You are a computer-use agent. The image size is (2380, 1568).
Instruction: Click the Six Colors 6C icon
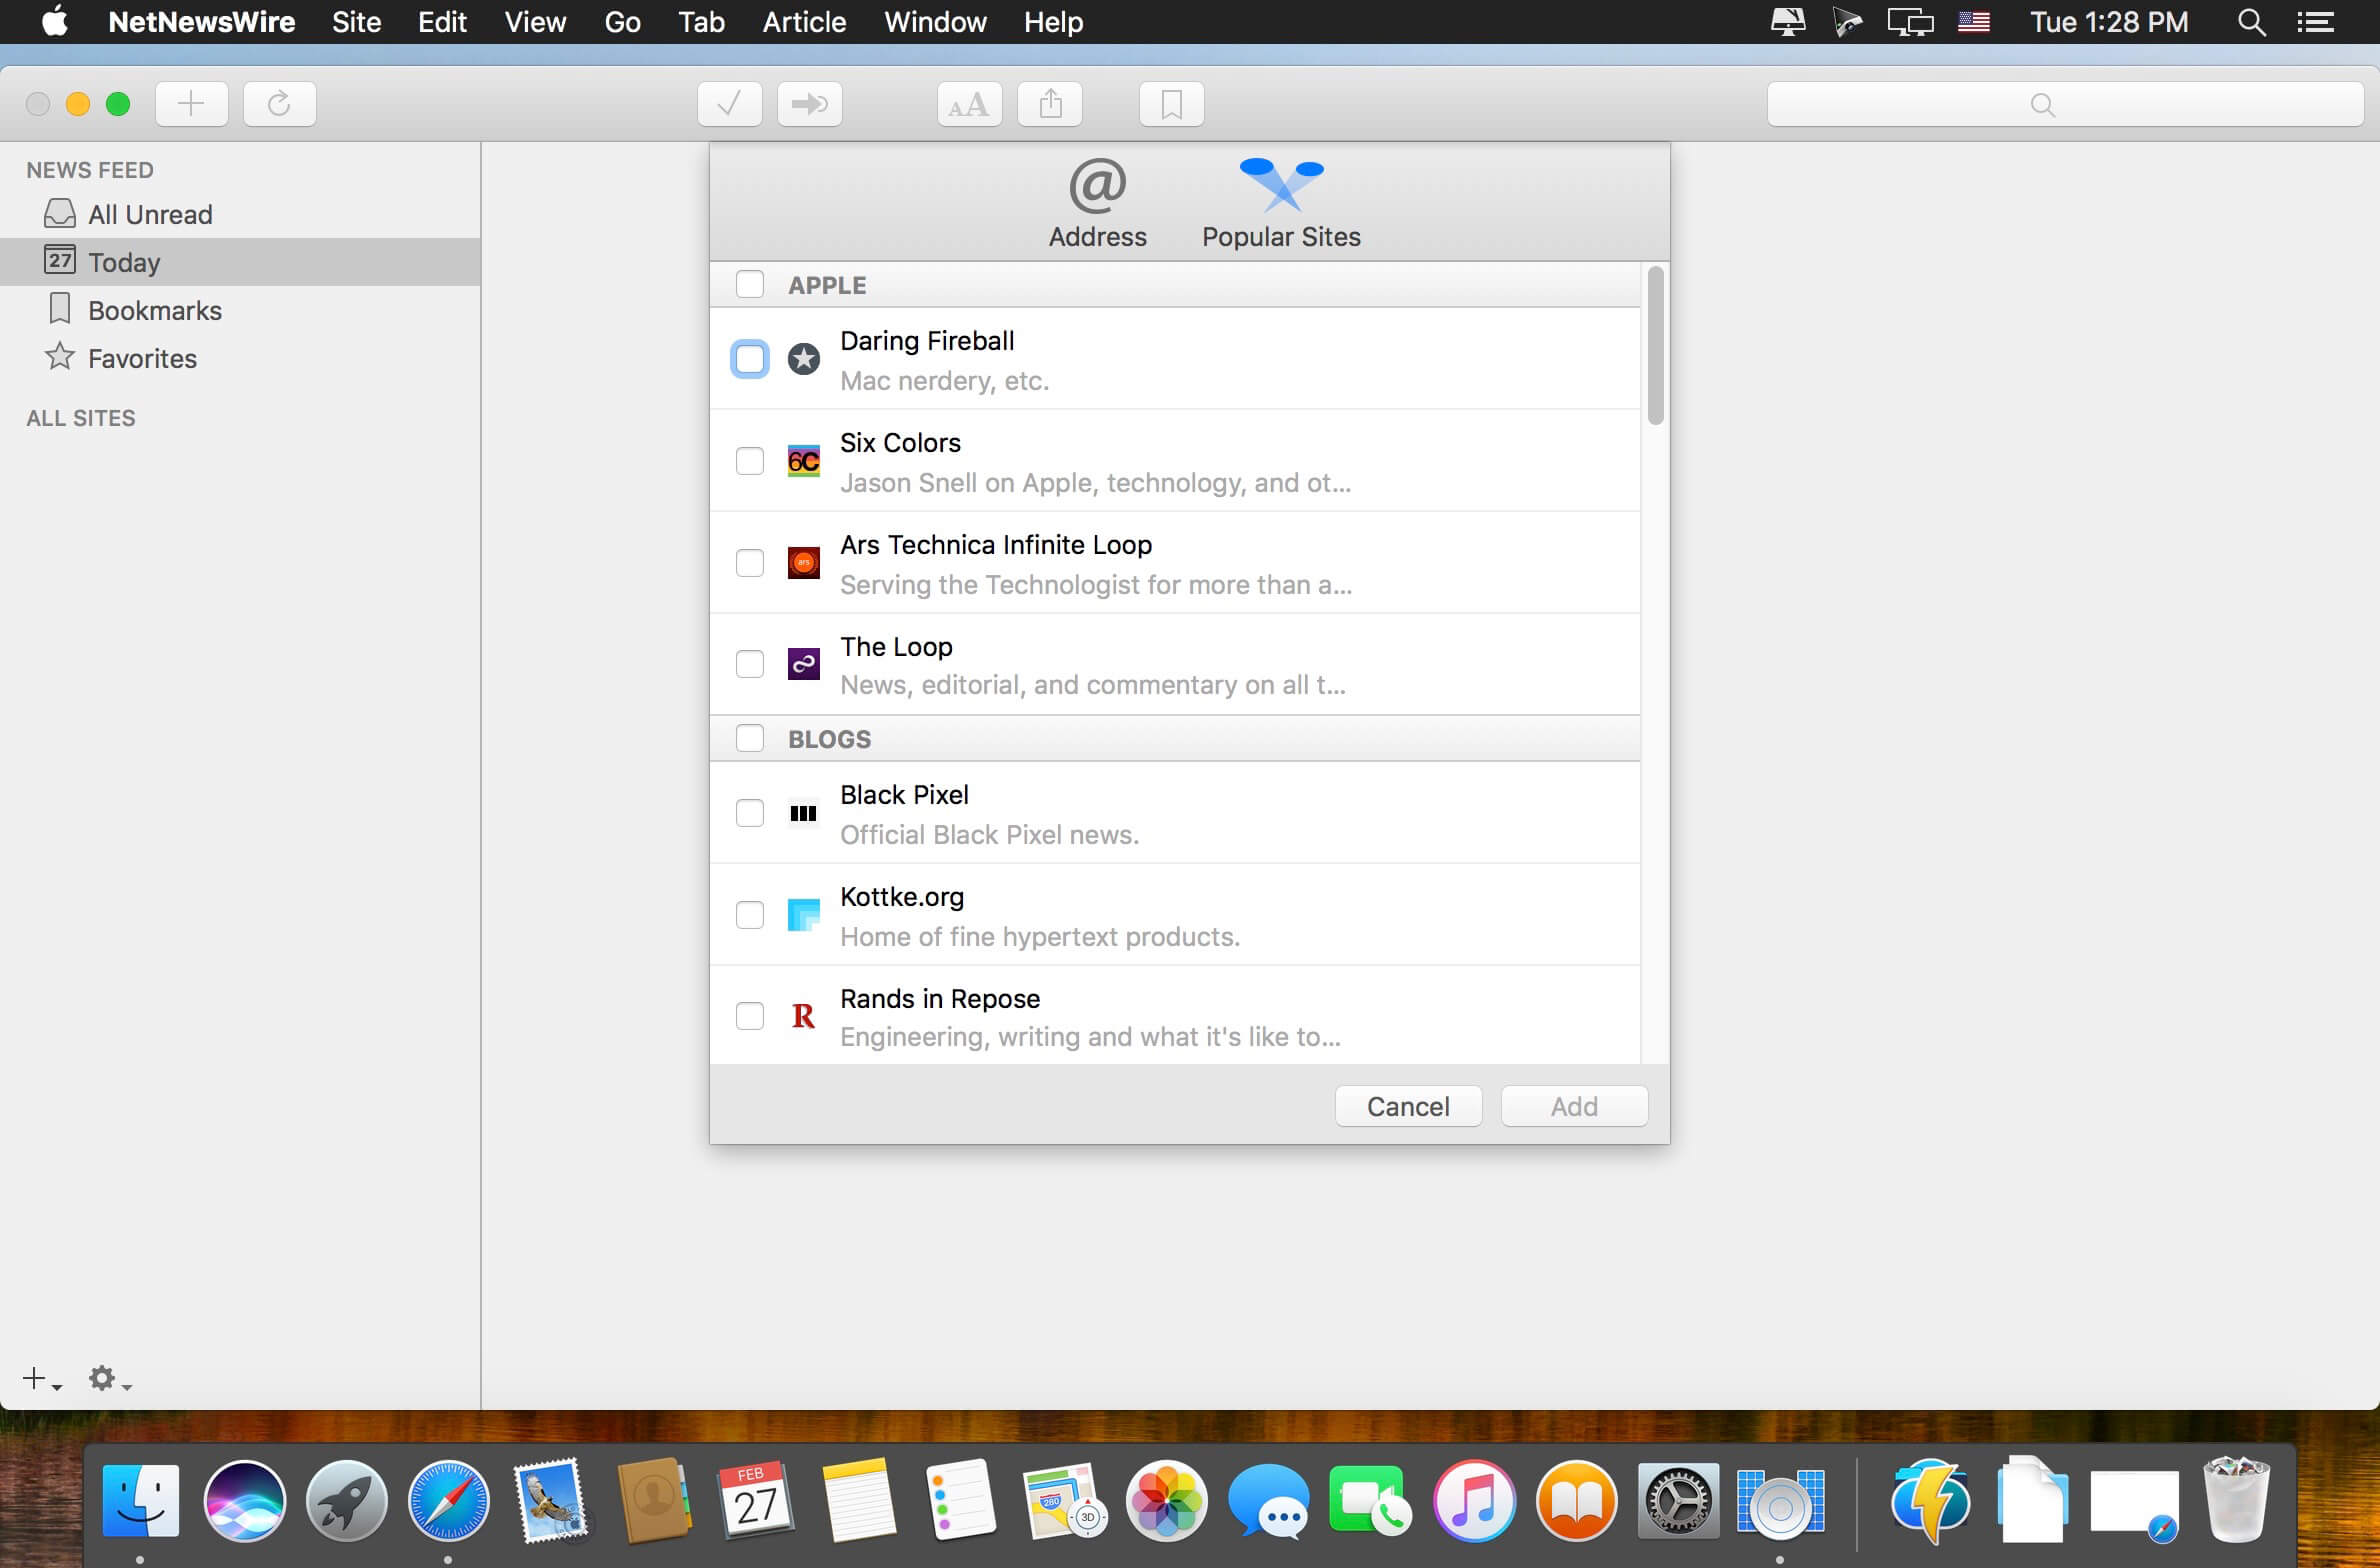click(x=804, y=461)
